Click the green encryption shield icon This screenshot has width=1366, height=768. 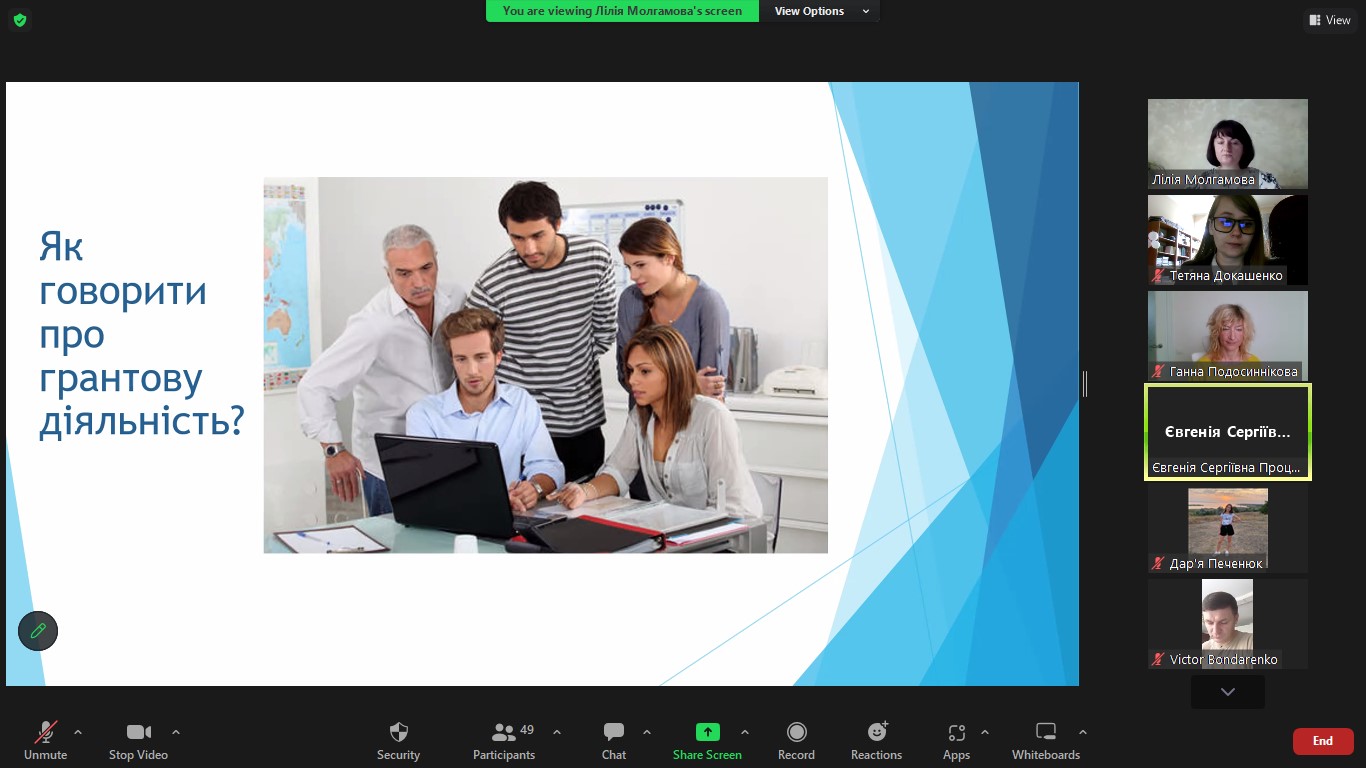click(x=20, y=20)
